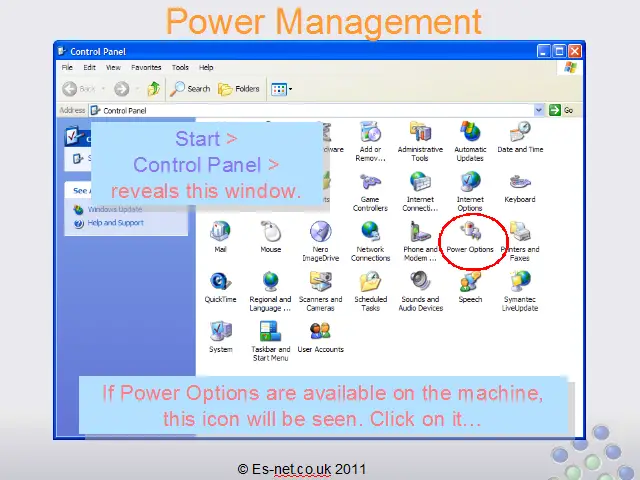This screenshot has width=640, height=480.
Task: Click the Help and Support link
Action: (x=114, y=223)
